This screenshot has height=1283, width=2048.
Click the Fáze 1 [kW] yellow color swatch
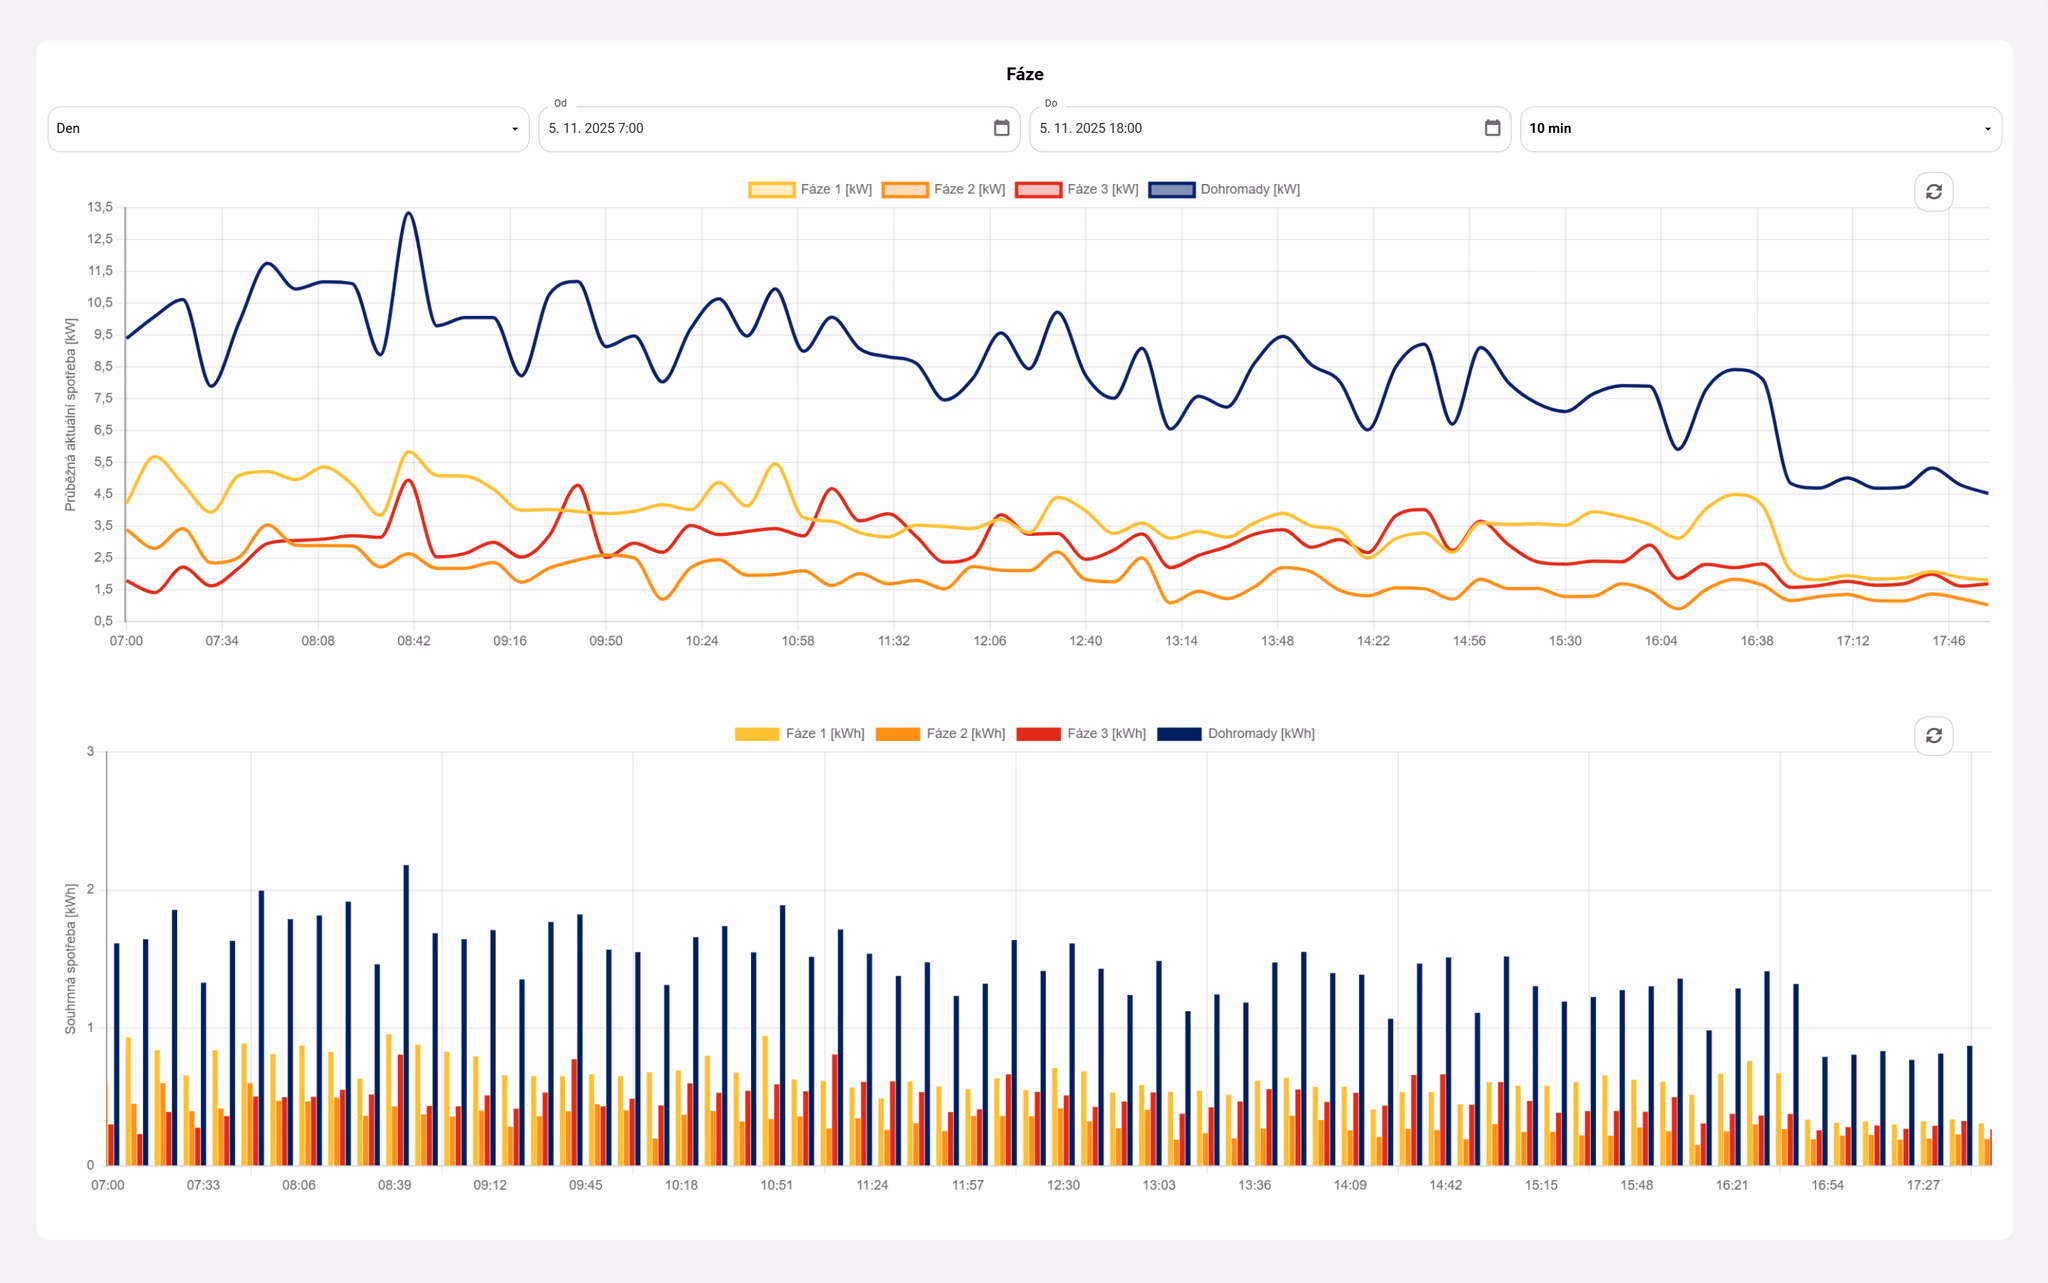click(x=771, y=190)
